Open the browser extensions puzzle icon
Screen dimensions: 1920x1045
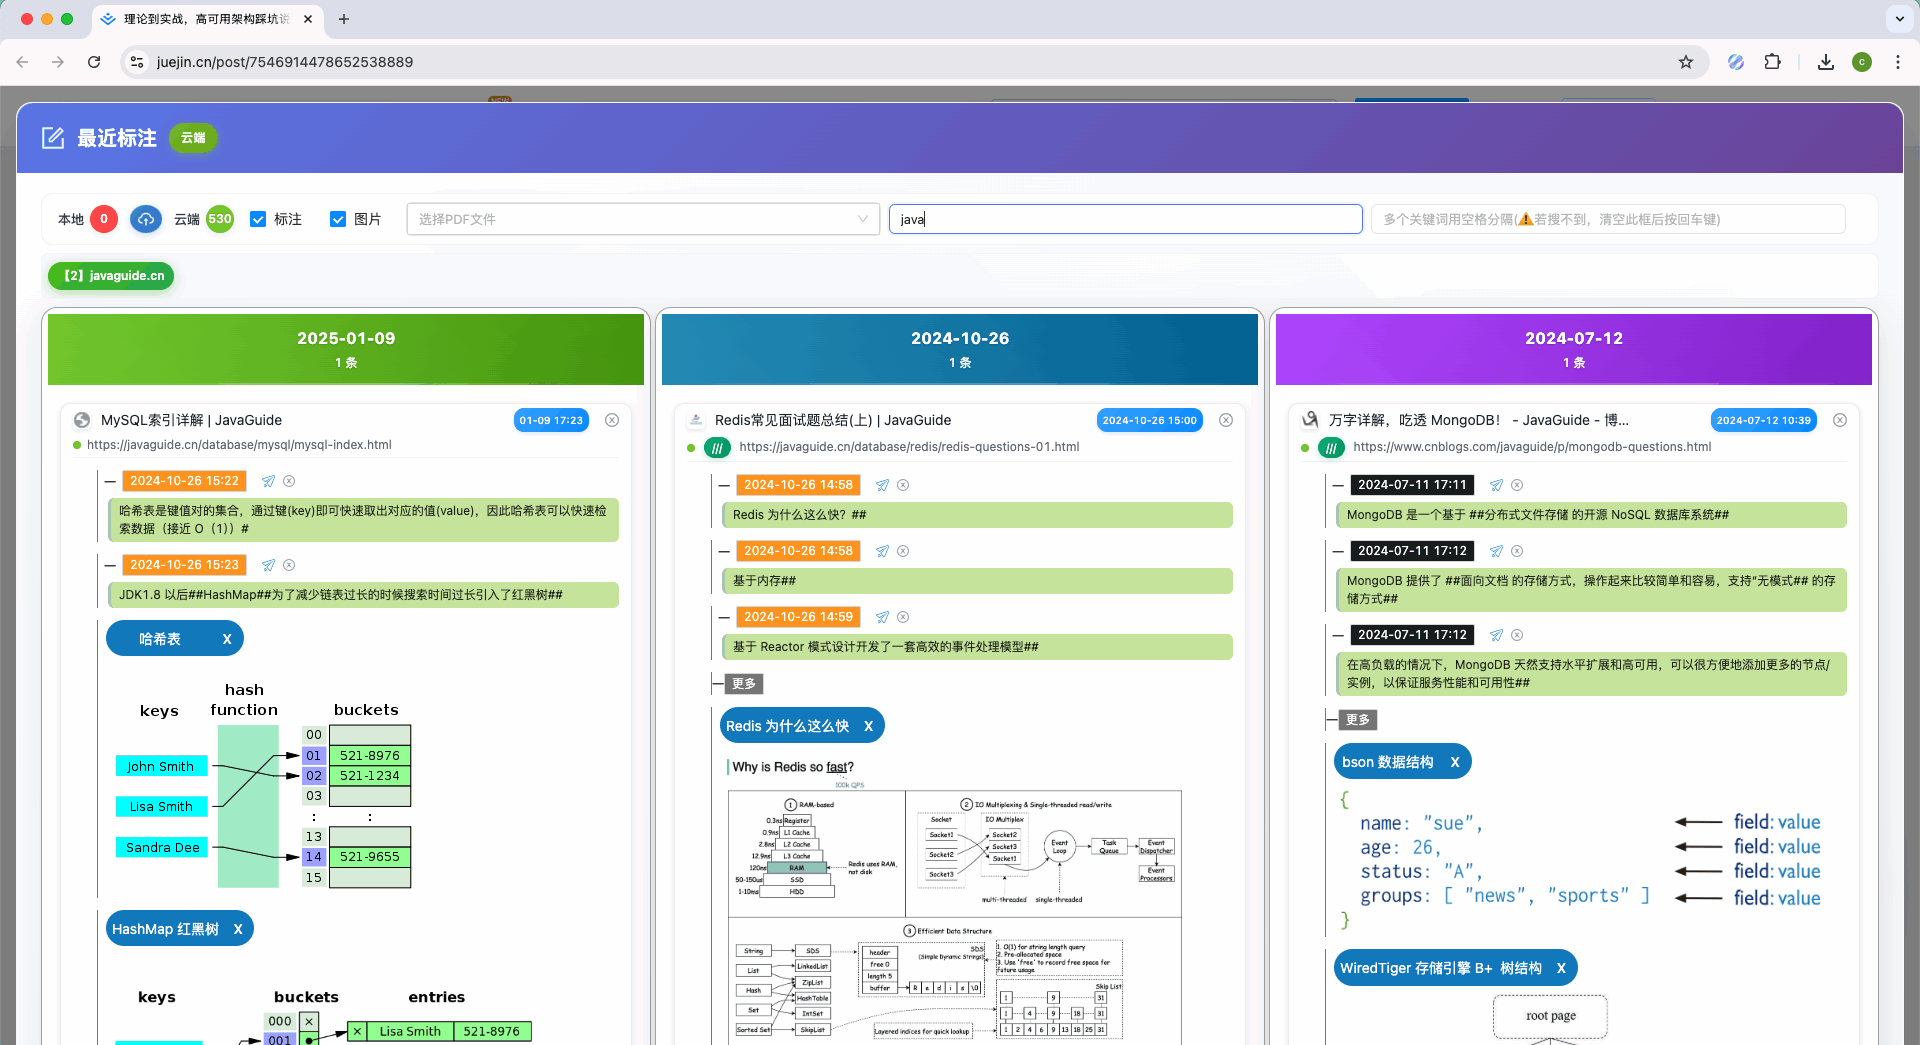tap(1772, 62)
